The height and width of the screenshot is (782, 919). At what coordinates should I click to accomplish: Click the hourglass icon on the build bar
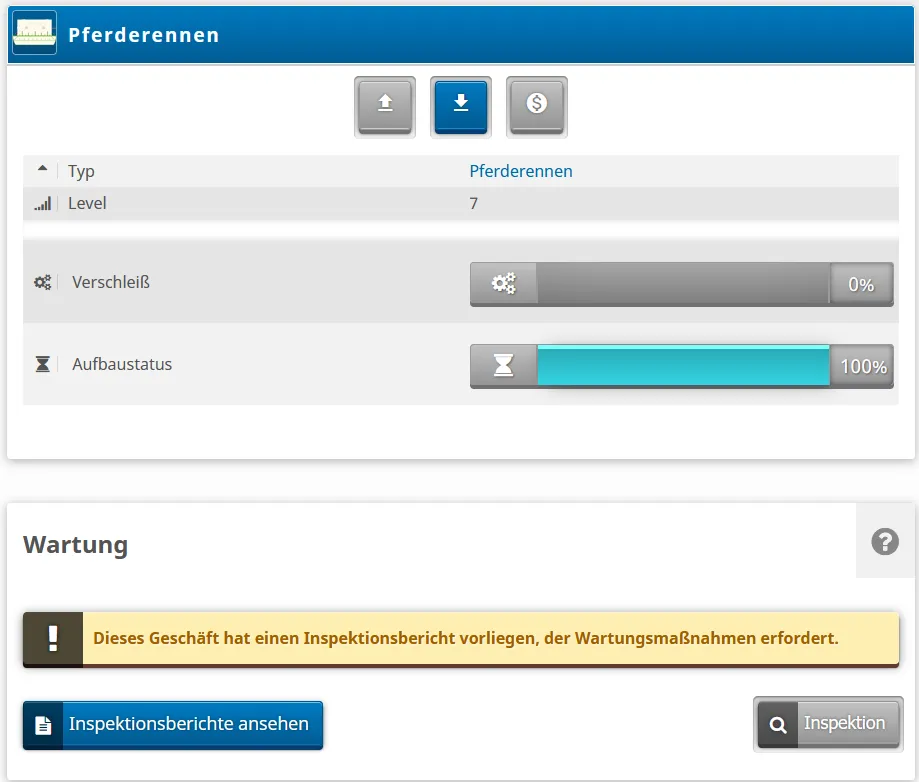coord(504,366)
